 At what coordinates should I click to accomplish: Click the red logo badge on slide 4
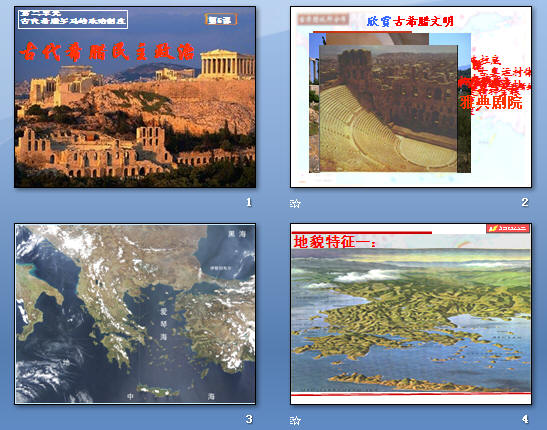click(508, 228)
